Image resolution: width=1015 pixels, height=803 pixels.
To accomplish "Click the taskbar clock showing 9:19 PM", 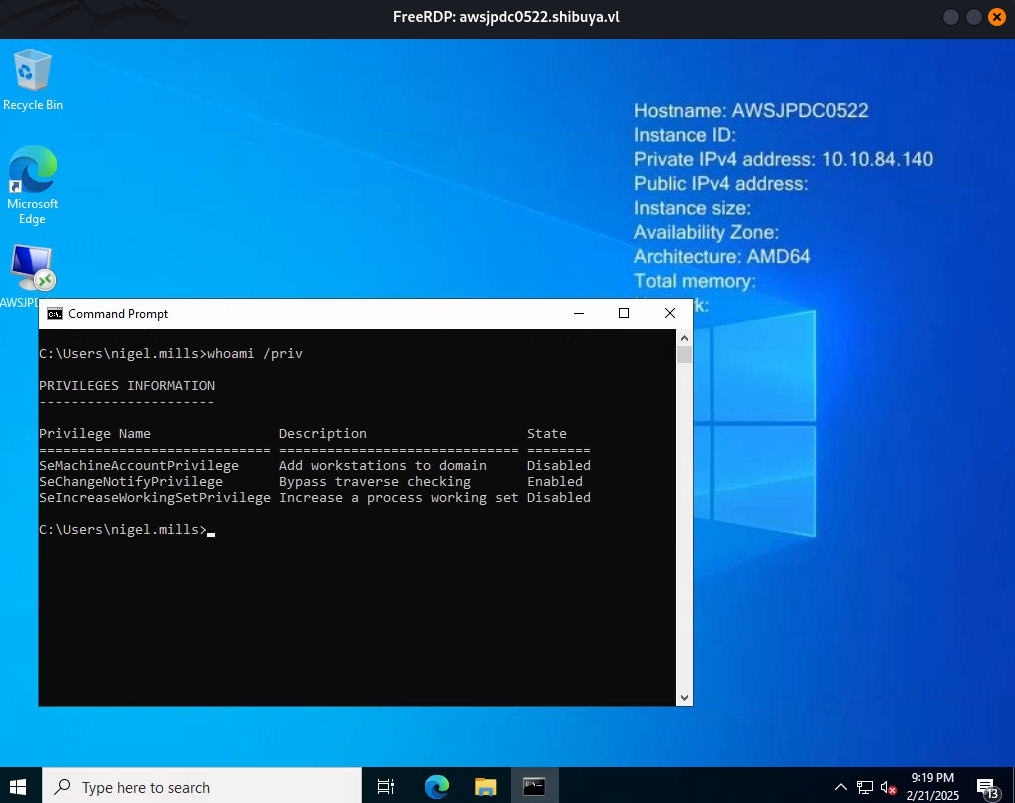I will (933, 786).
